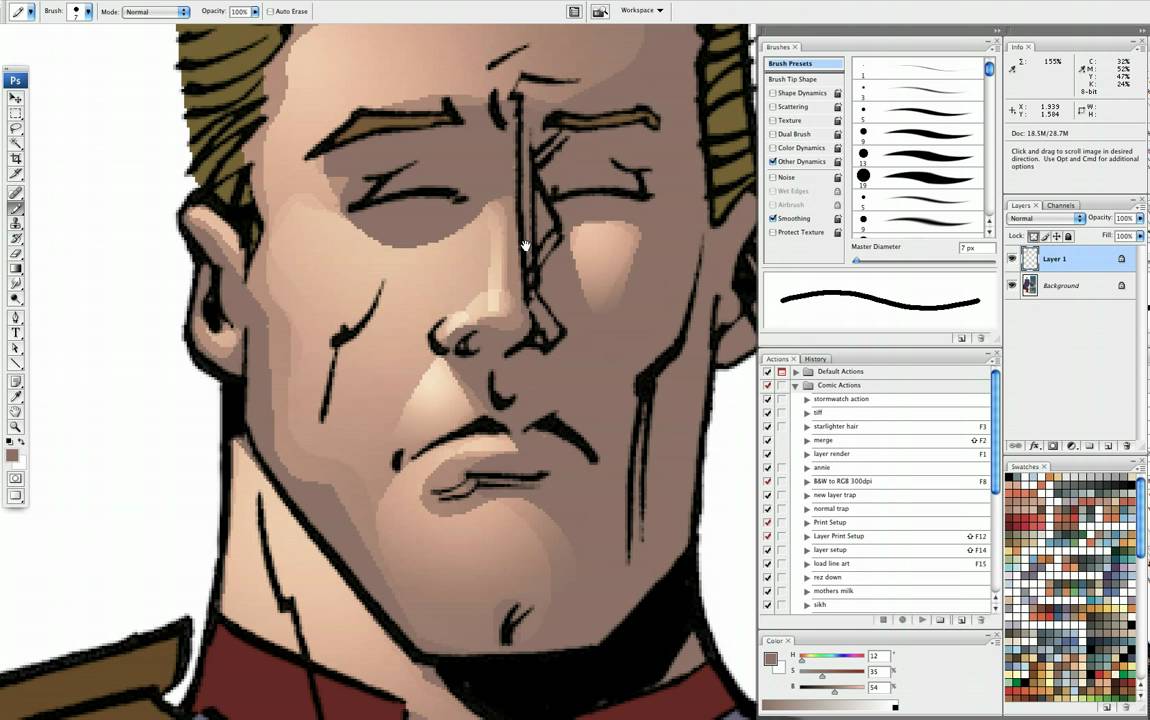Adjust the Master Diameter slider
Screen dimensions: 1150x720
pyautogui.click(x=857, y=261)
